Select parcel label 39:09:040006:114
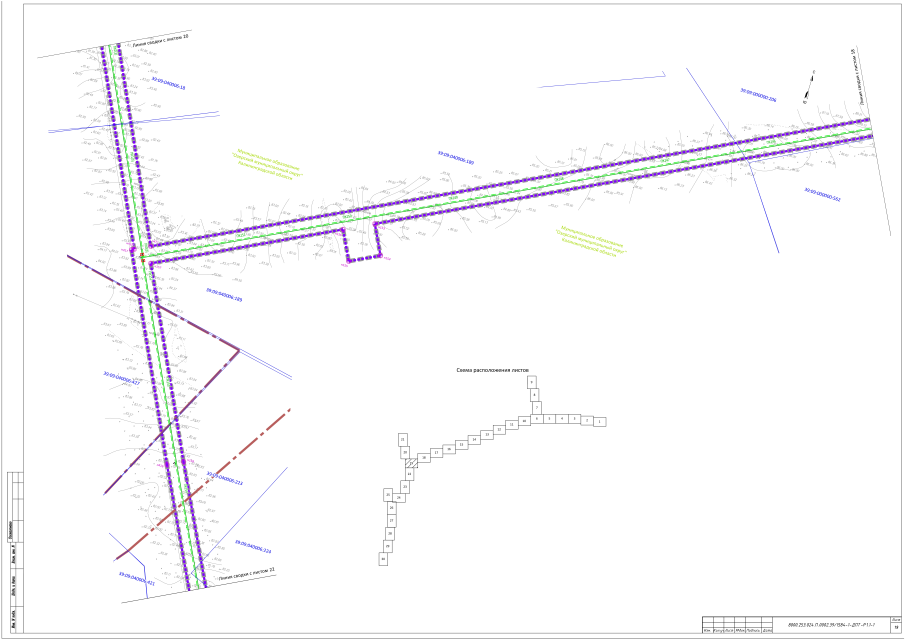 tap(225, 477)
